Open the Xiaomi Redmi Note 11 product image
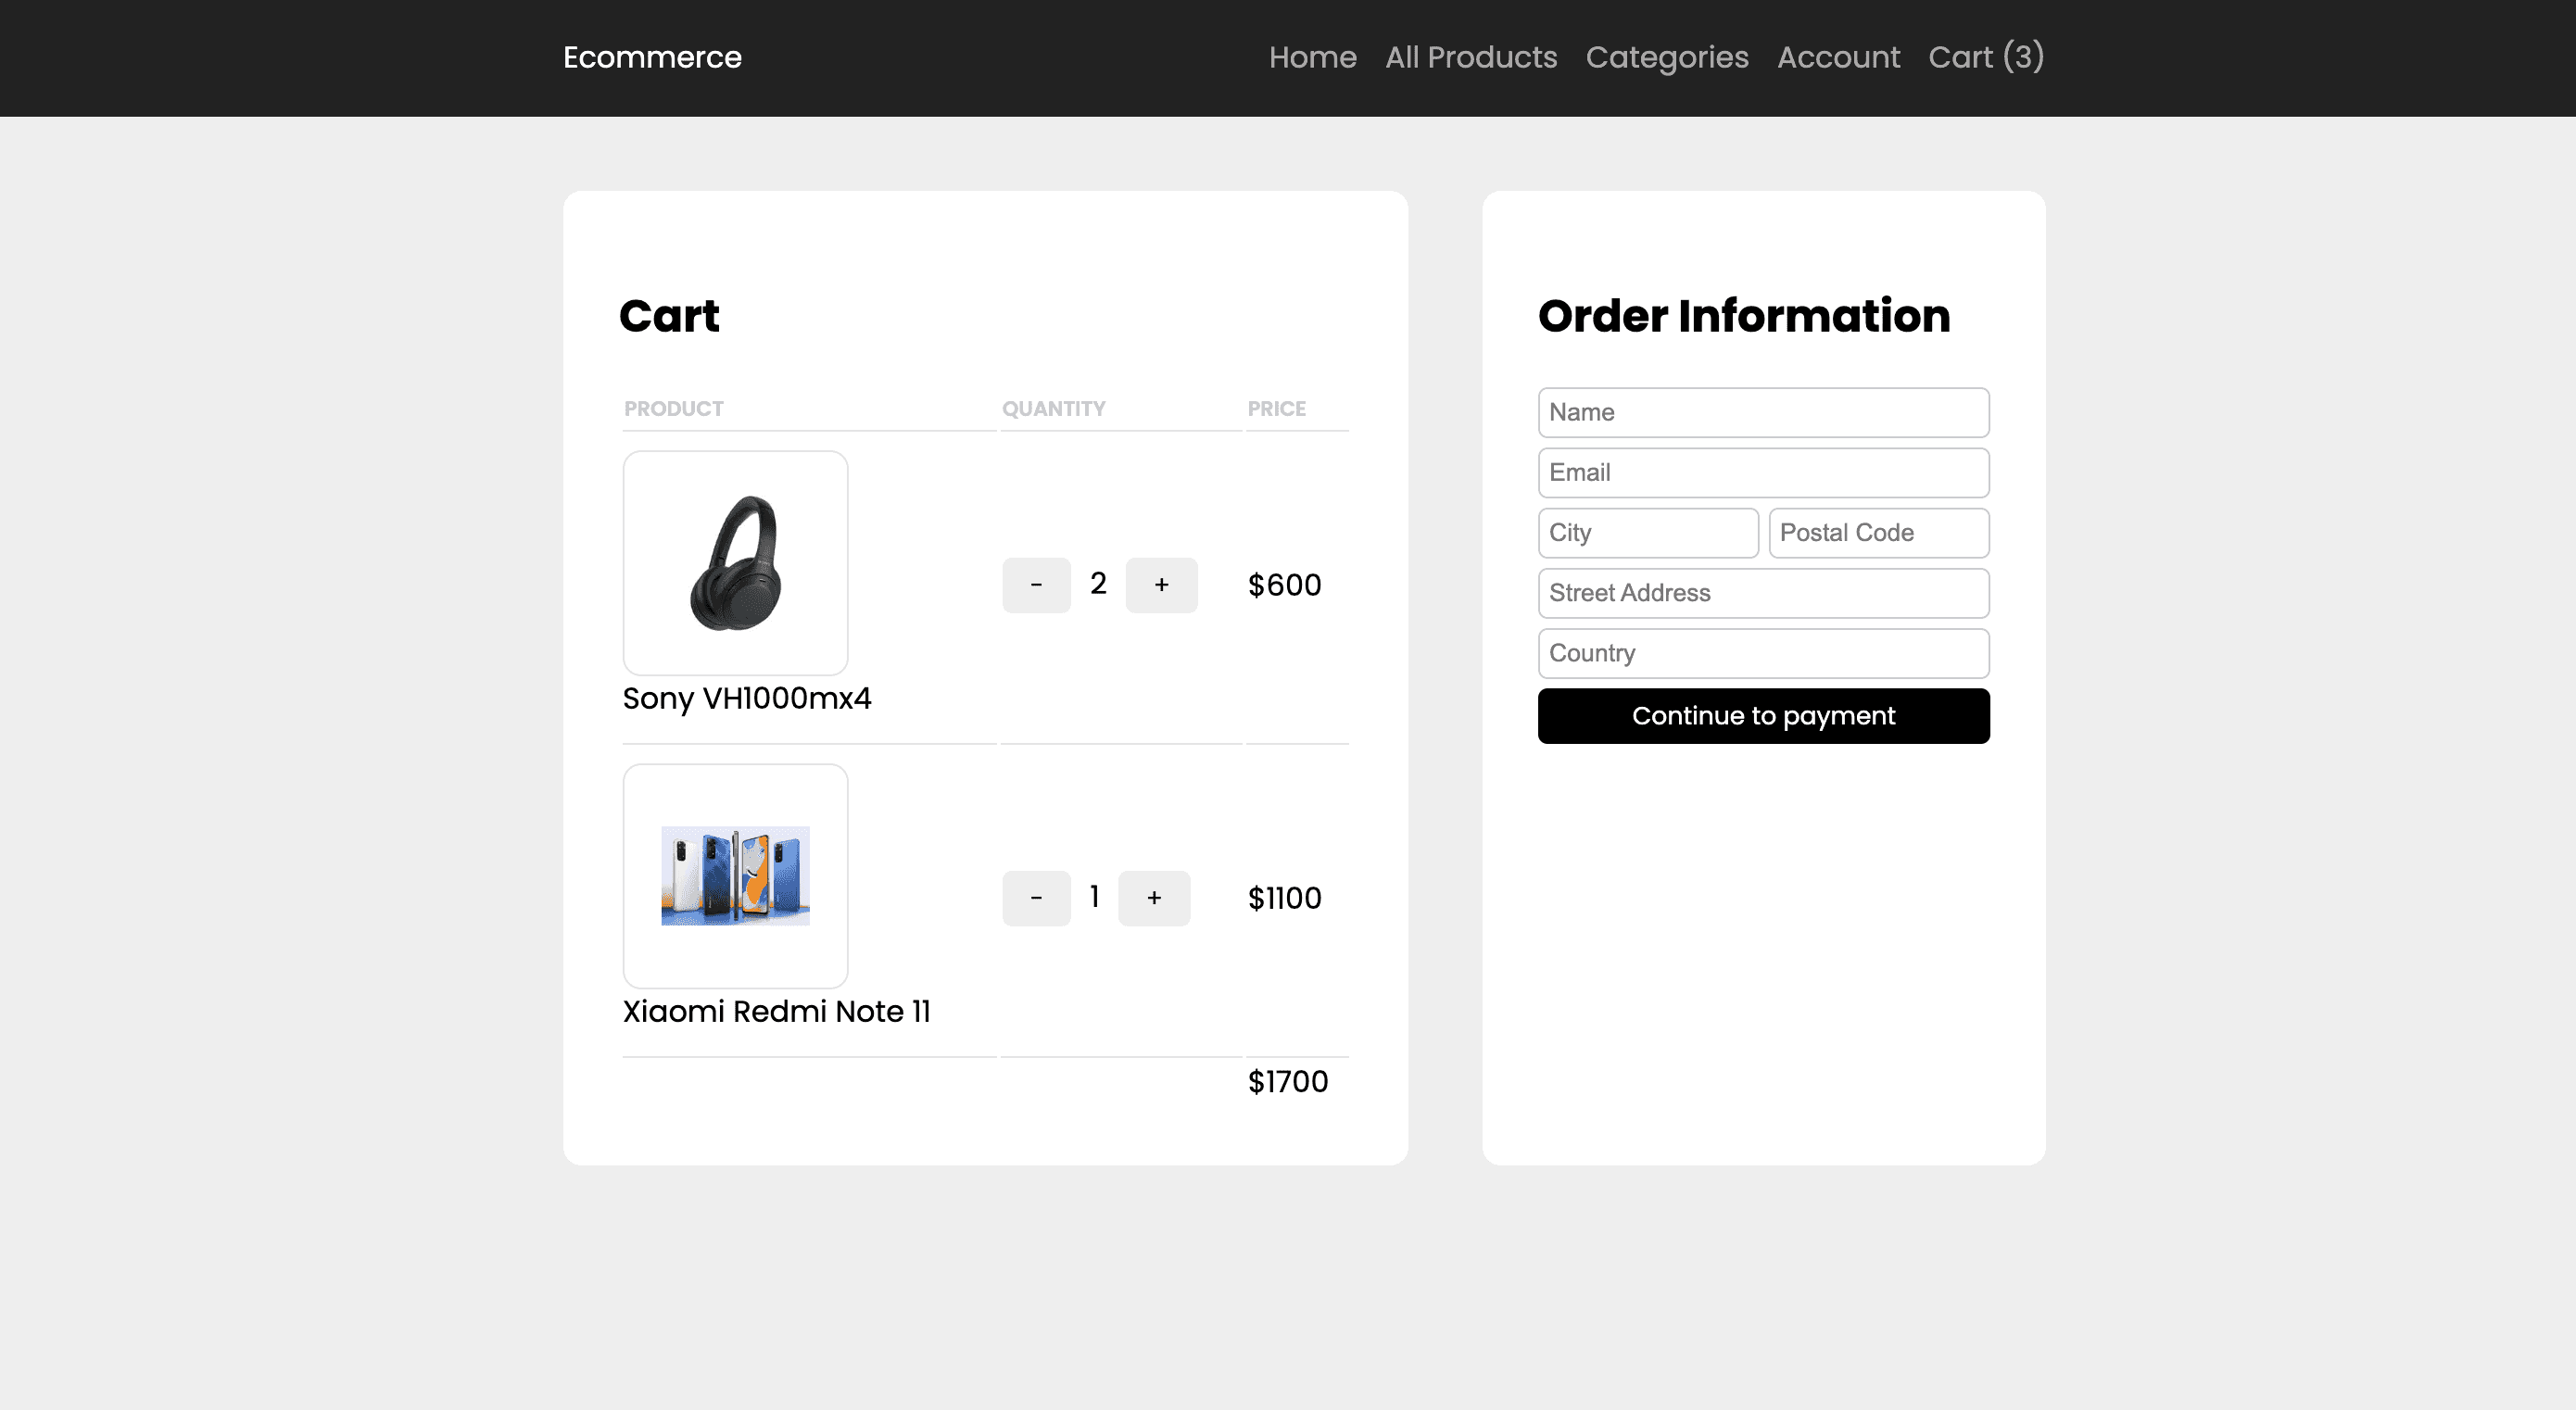 click(x=735, y=876)
